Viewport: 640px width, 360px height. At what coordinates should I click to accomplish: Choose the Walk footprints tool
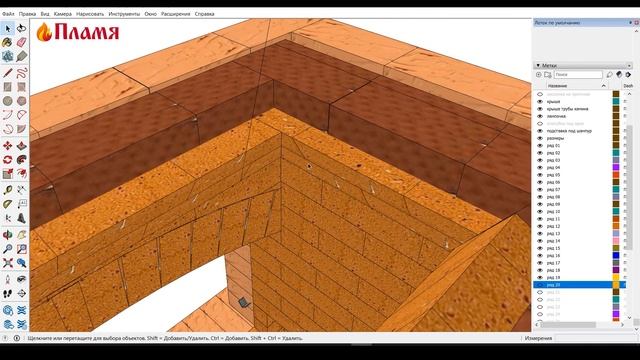[8, 293]
